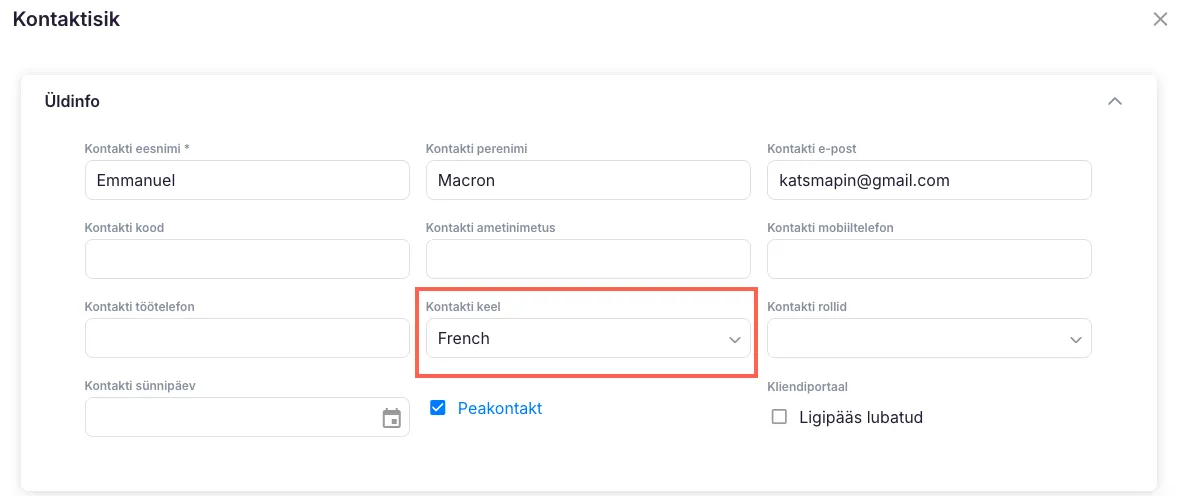Click the Kontakti mobiiltelefon input field
This screenshot has height=496, width=1178.
(929, 259)
